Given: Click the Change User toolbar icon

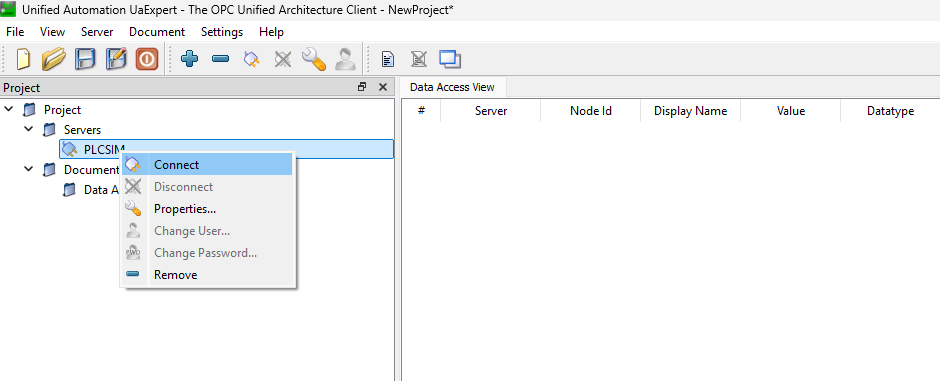Looking at the screenshot, I should pyautogui.click(x=344, y=59).
